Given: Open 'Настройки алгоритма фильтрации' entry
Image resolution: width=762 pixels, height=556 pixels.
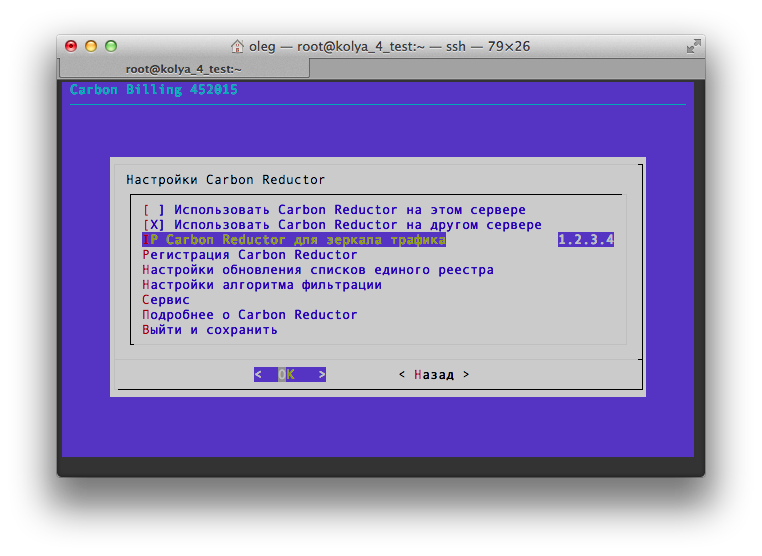Looking at the screenshot, I should coord(262,285).
